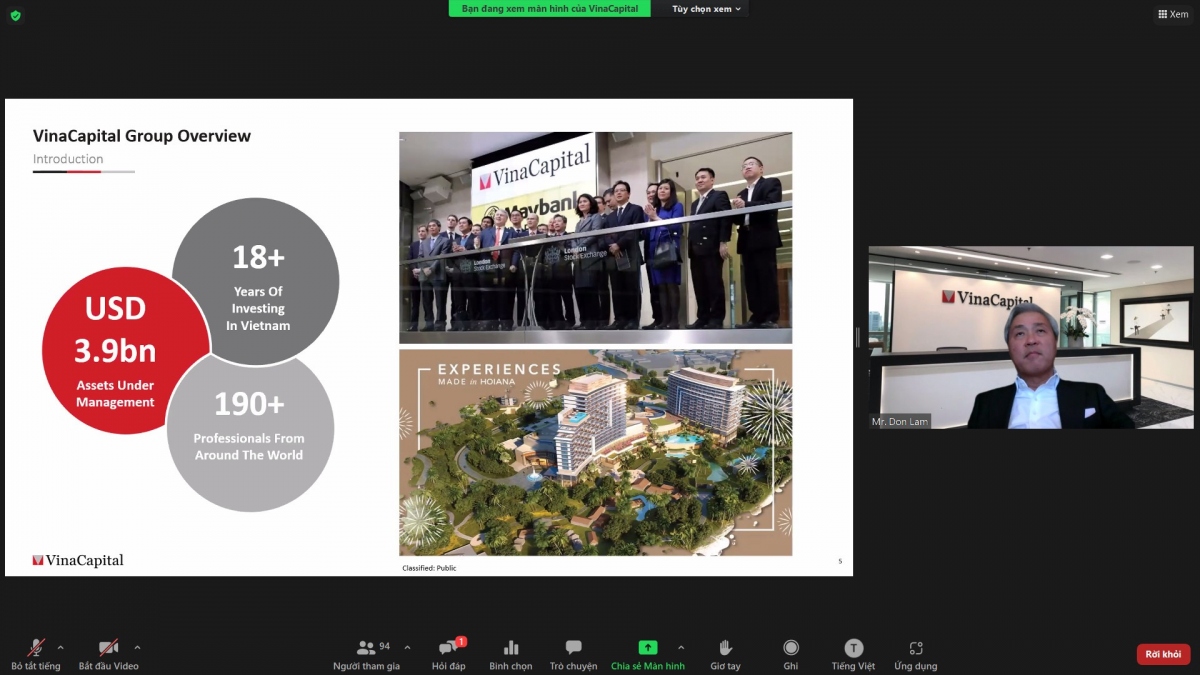Screen dimensions: 1200x675
Task: Click the green encryption shield icon
Action: pos(15,15)
